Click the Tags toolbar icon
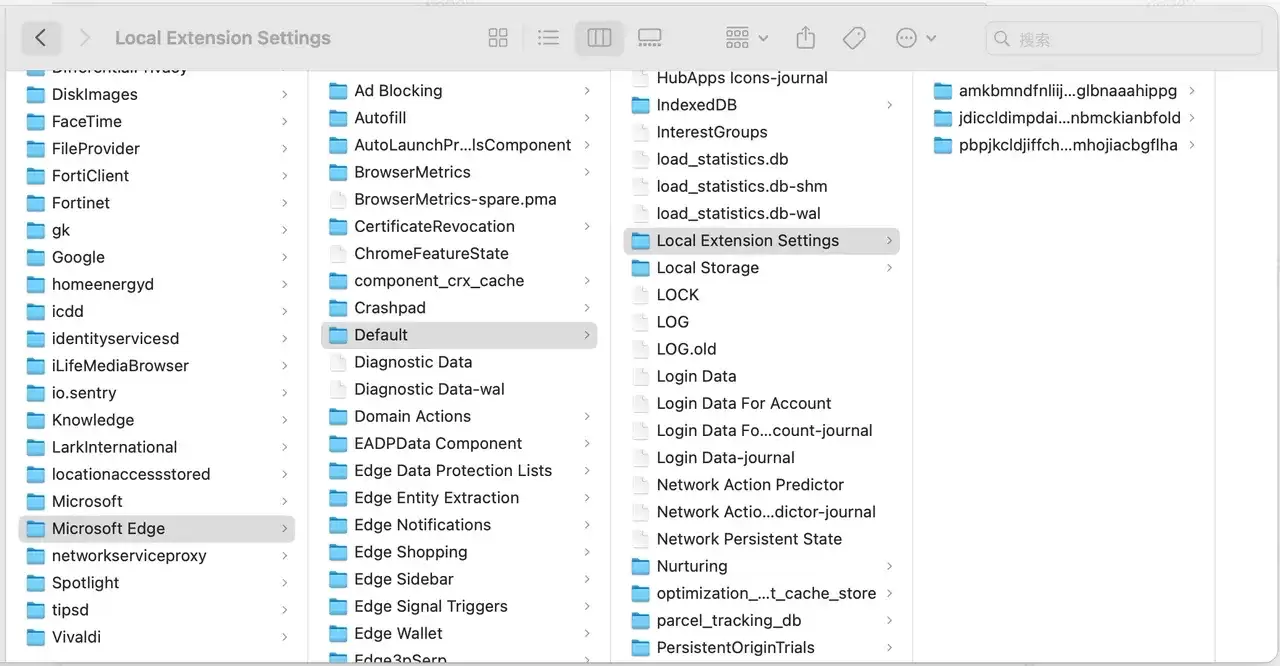Screen dimensions: 1280x666 [x=854, y=38]
